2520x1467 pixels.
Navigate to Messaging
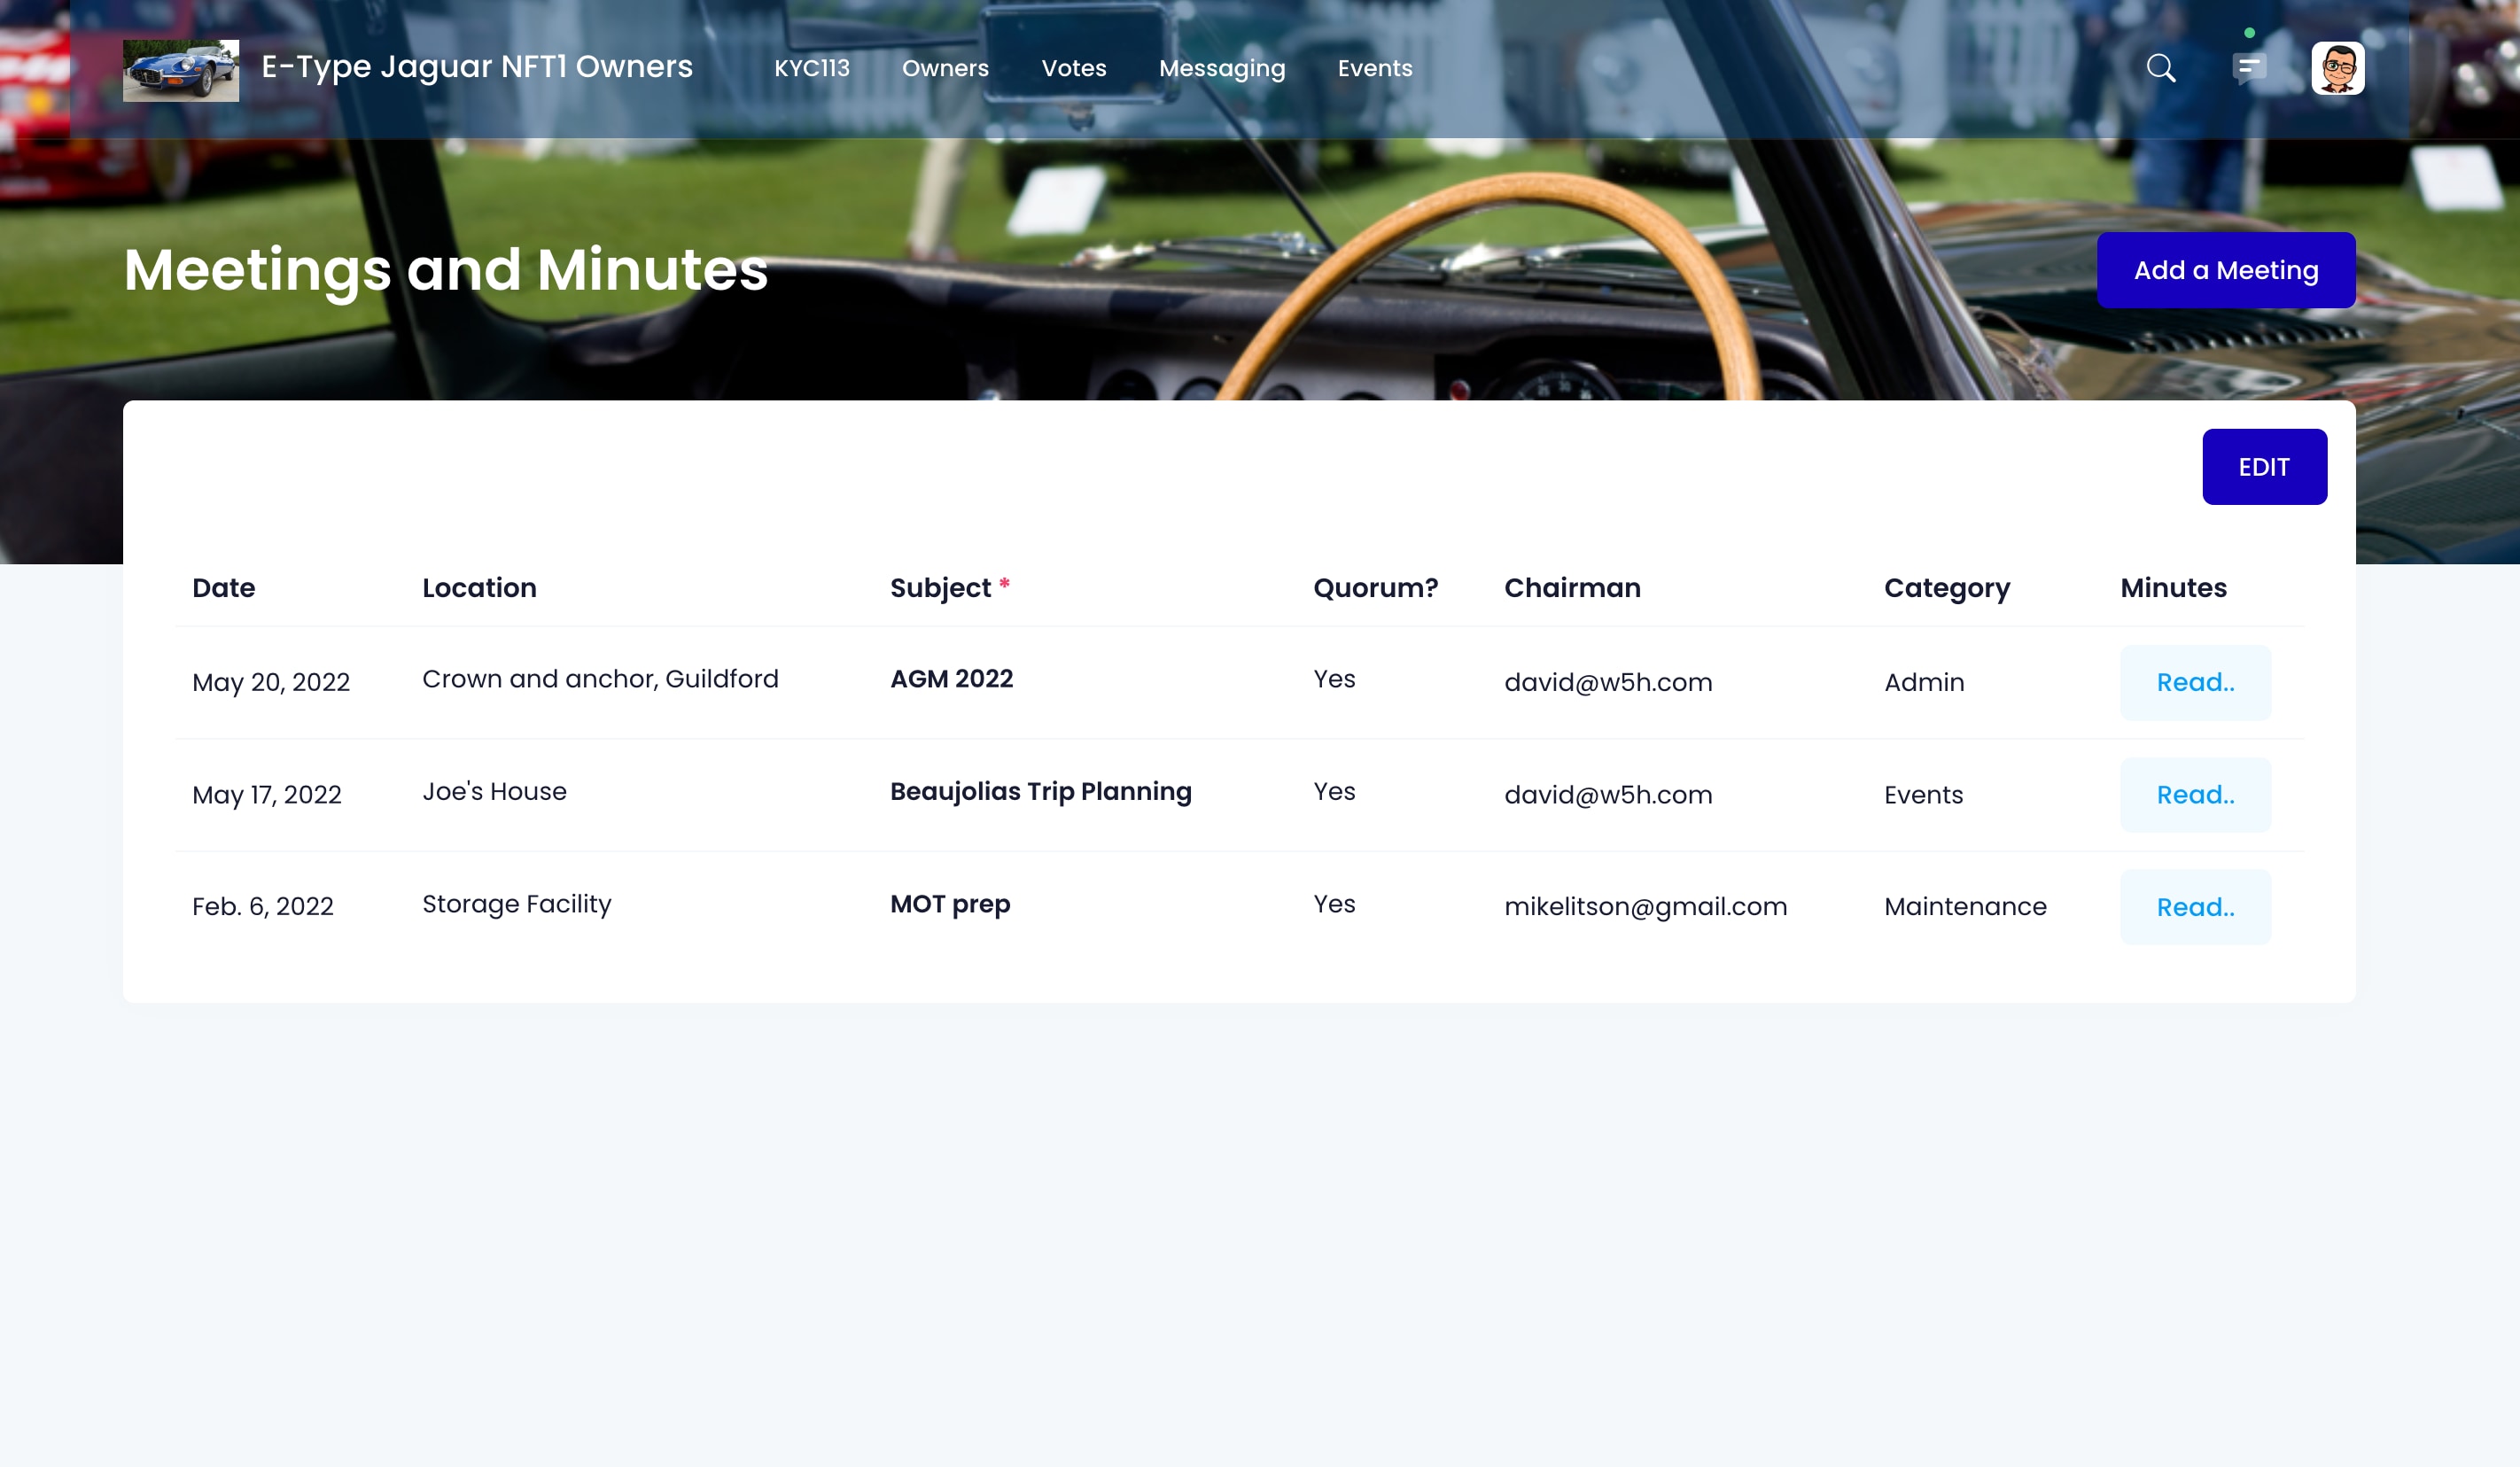[x=1221, y=68]
